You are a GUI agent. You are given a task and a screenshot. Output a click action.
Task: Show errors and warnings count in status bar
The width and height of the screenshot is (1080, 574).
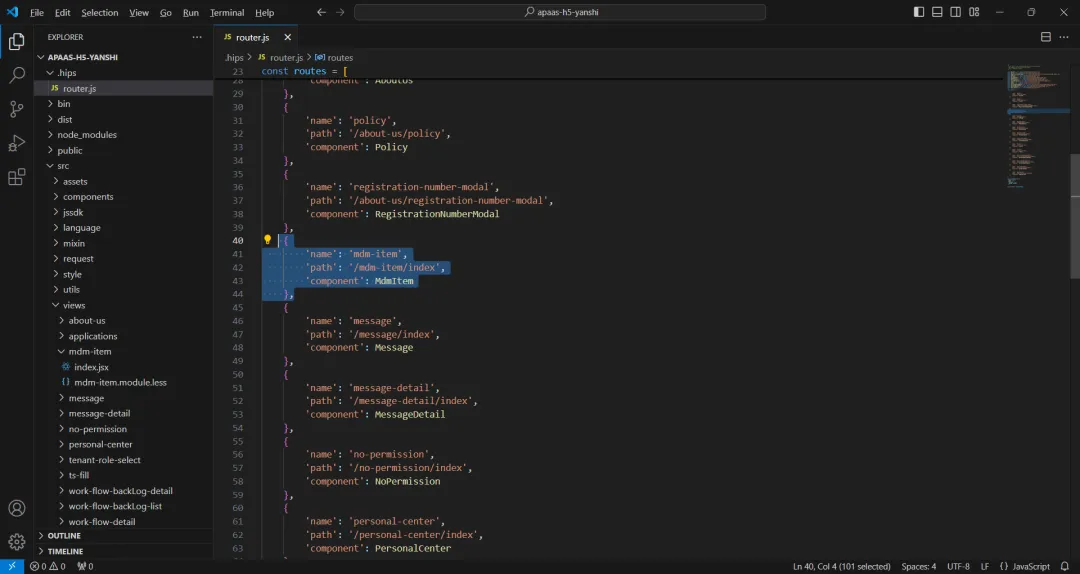48,566
